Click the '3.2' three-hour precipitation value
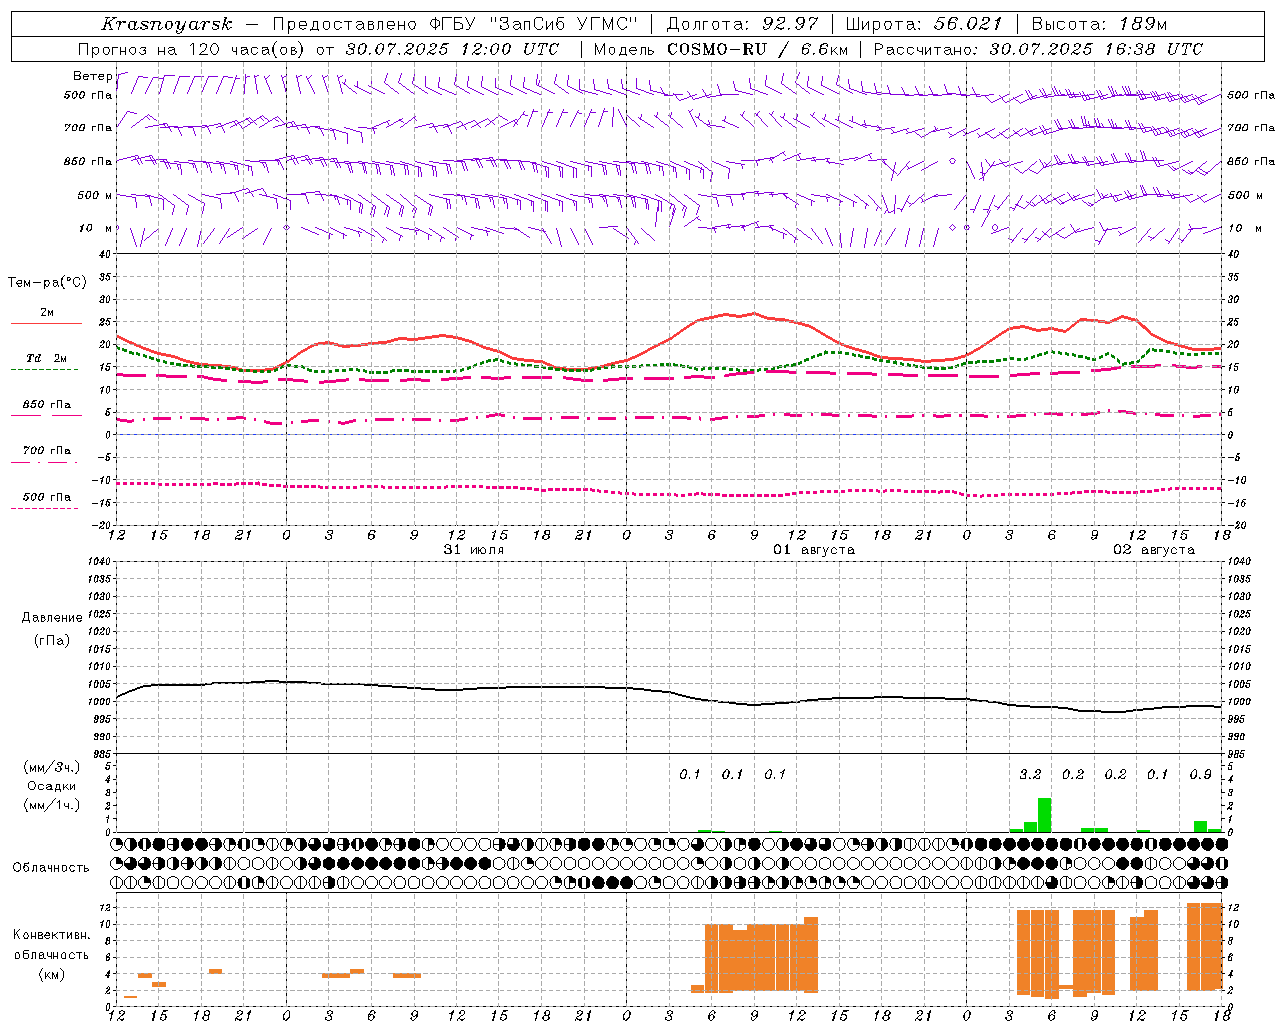 pyautogui.click(x=1030, y=774)
